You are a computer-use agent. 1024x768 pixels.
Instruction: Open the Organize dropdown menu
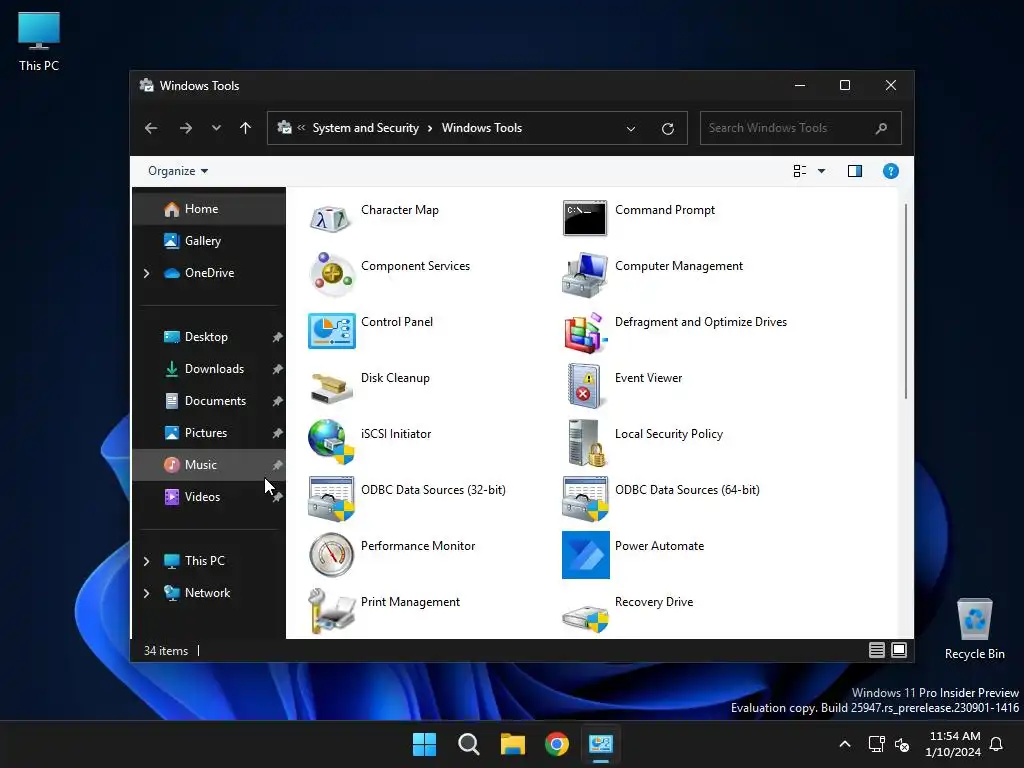coord(178,171)
